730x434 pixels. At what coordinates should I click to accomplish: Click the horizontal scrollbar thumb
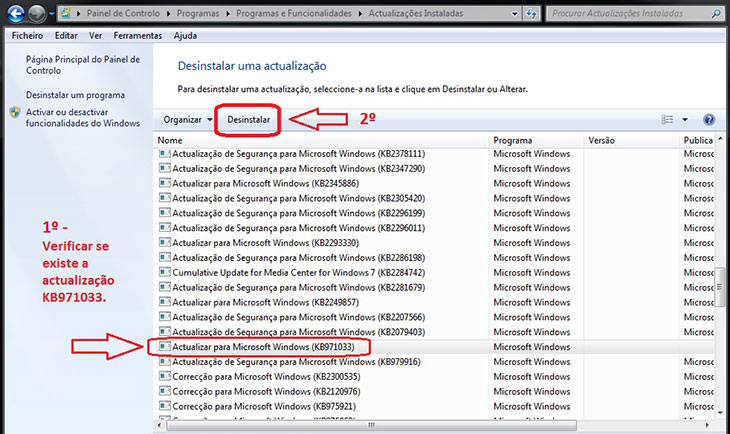pos(372,425)
